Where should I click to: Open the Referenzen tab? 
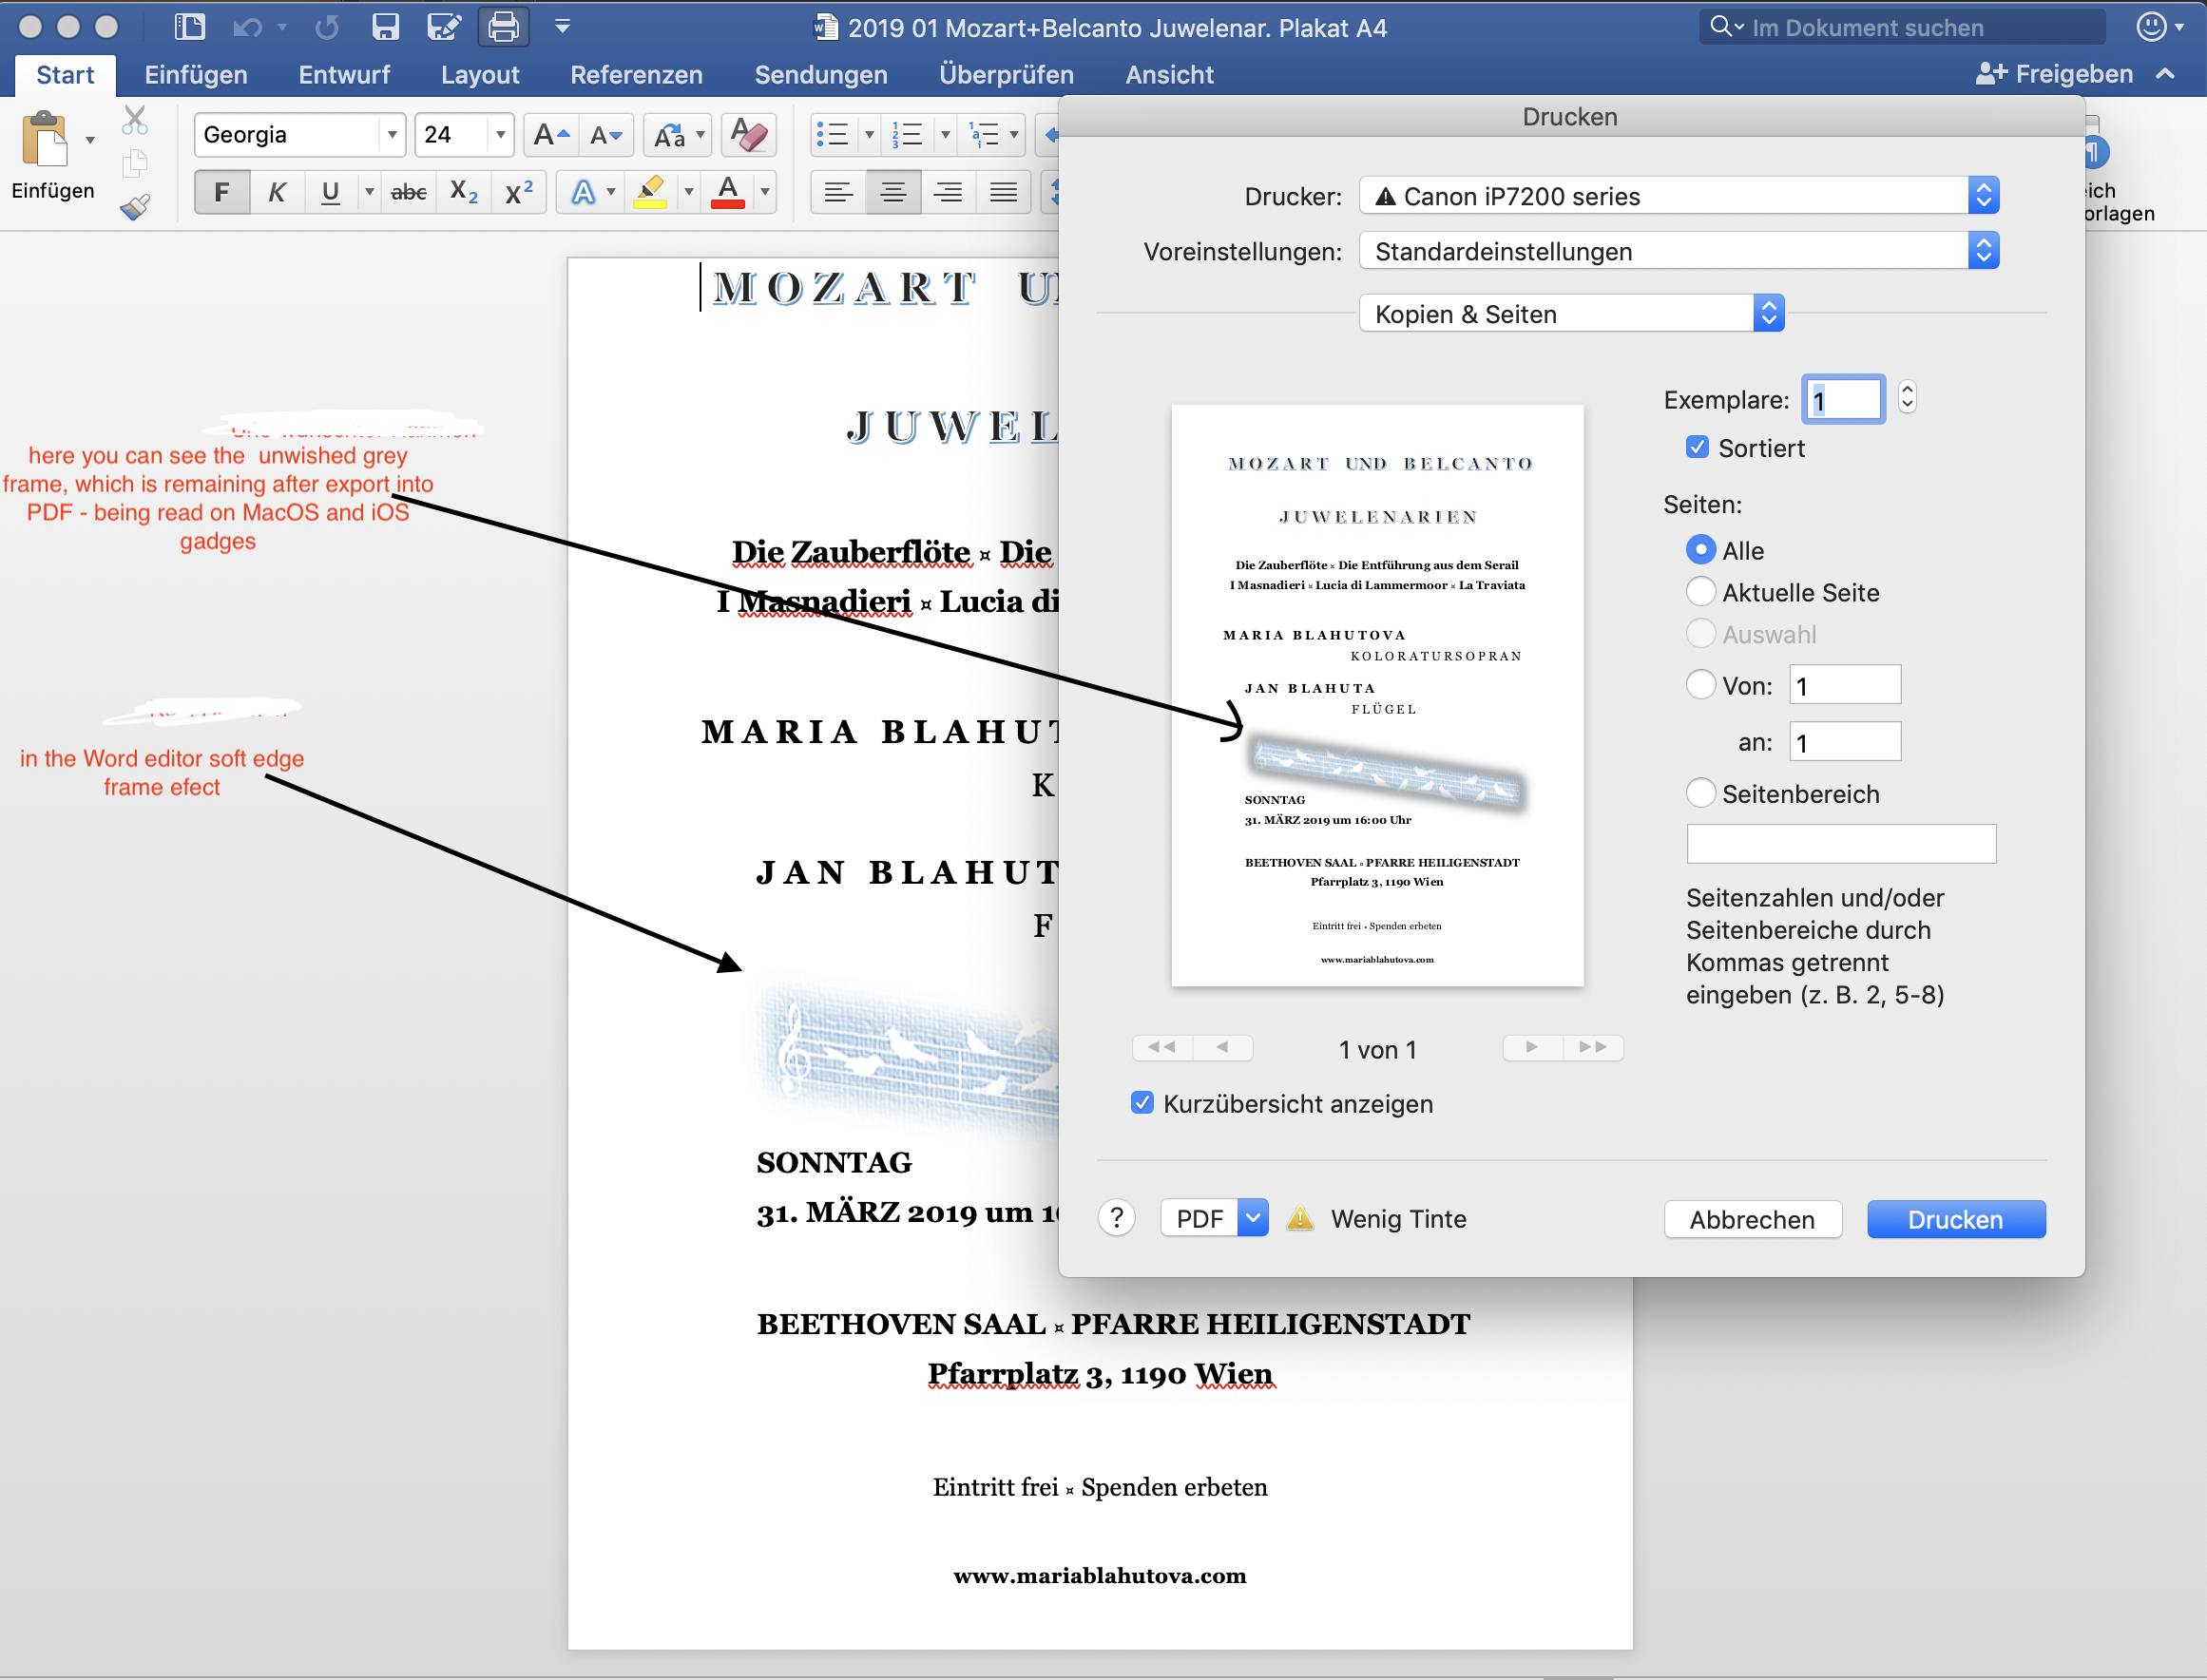pos(636,75)
